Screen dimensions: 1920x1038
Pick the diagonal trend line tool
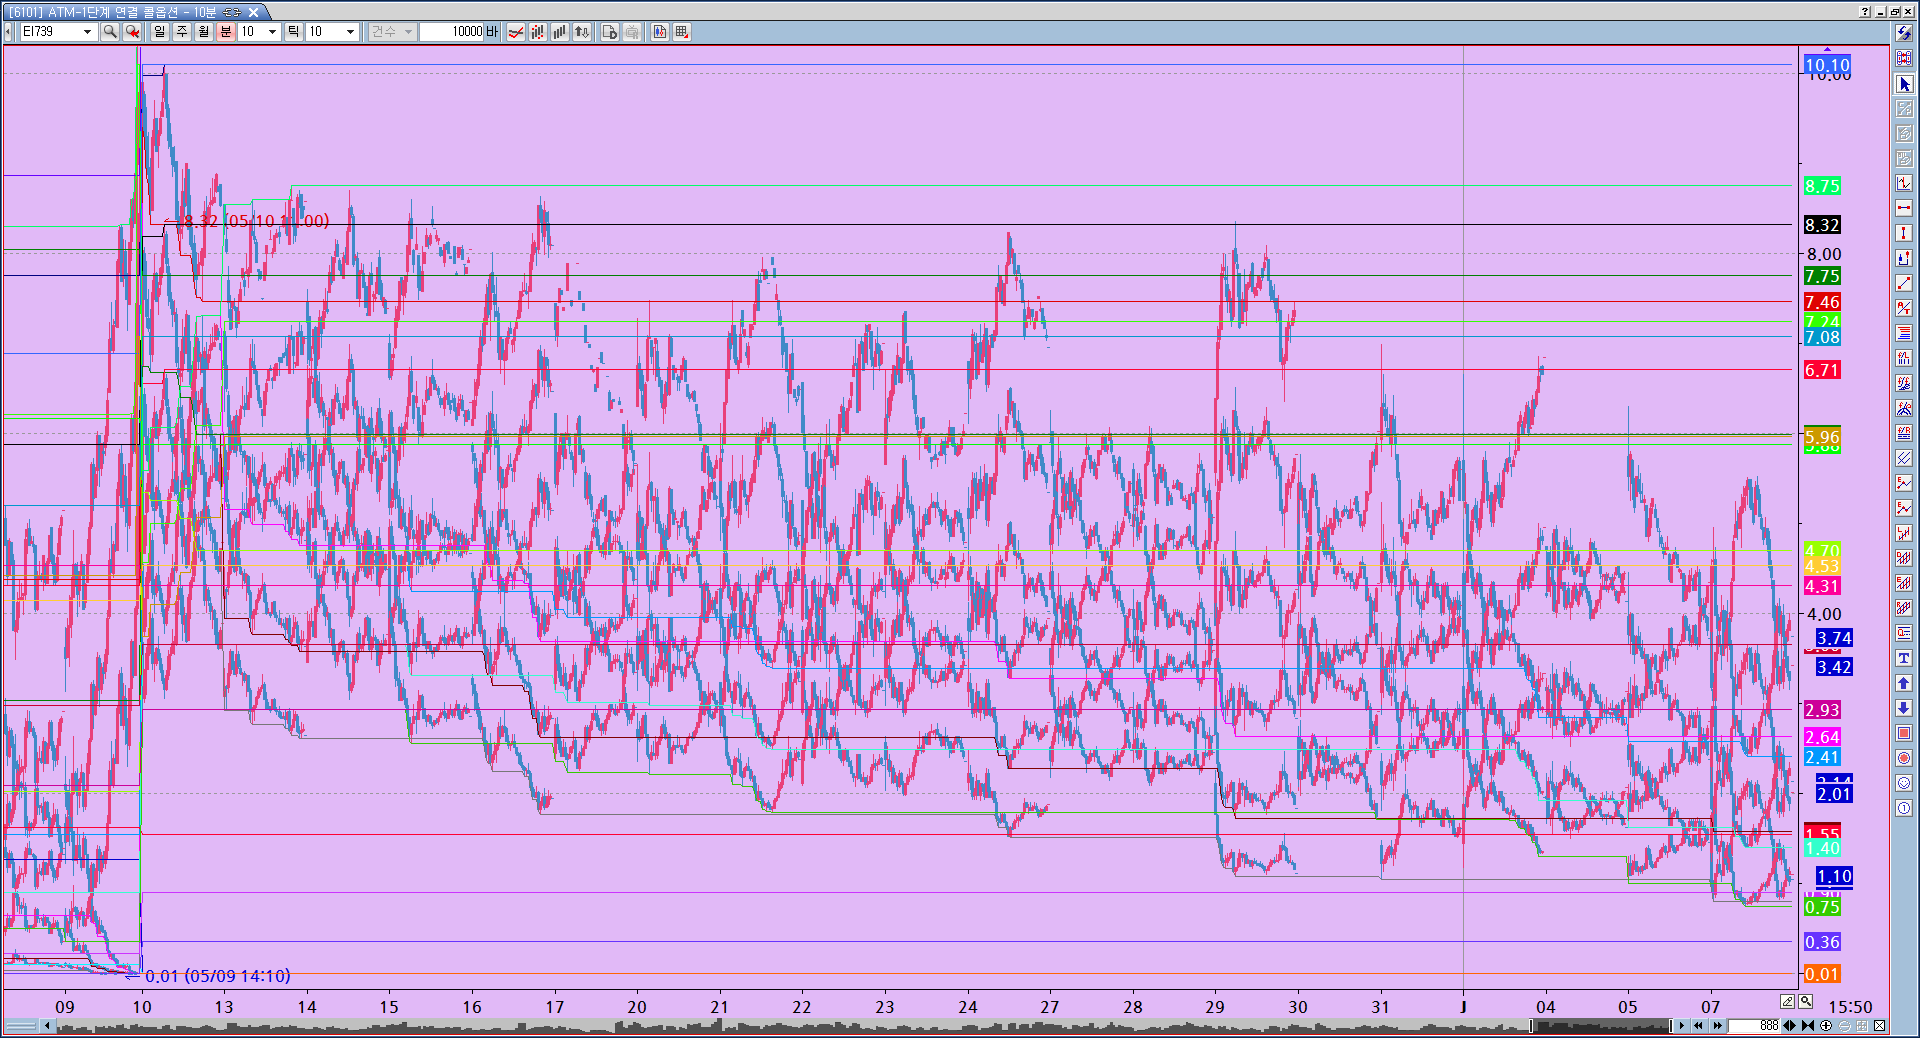point(1904,283)
